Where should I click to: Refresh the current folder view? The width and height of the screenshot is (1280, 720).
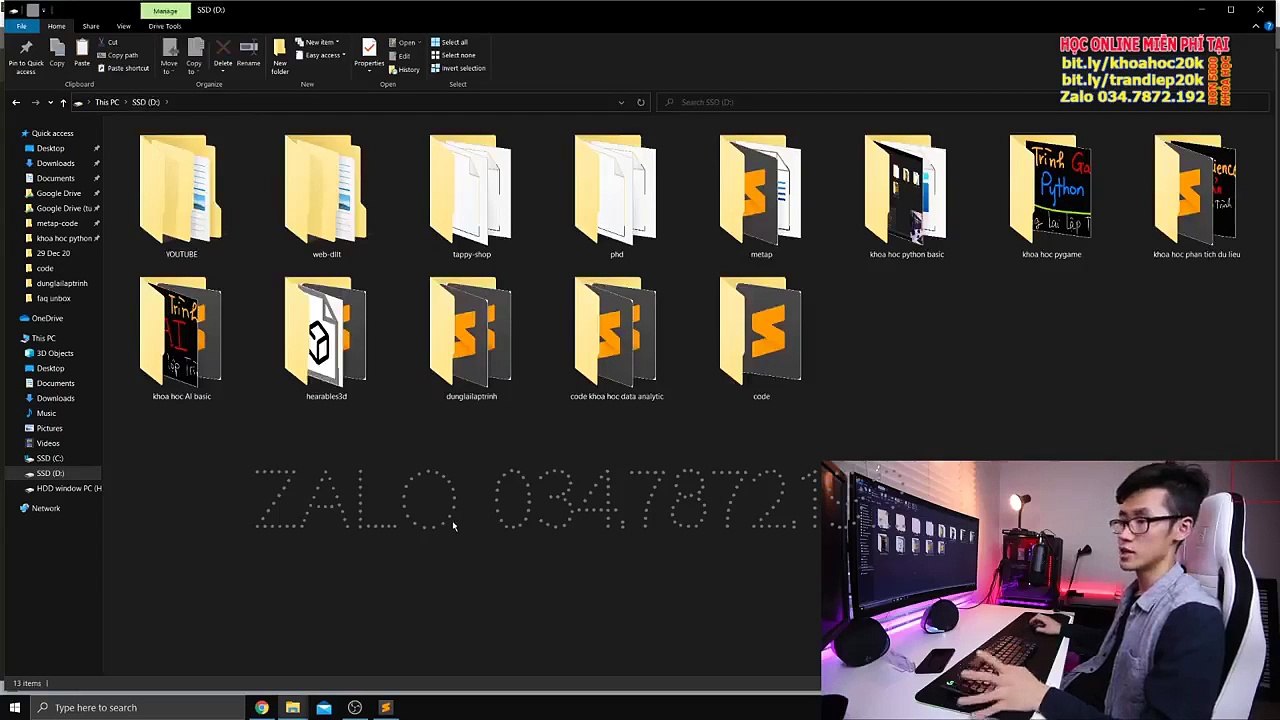click(641, 102)
